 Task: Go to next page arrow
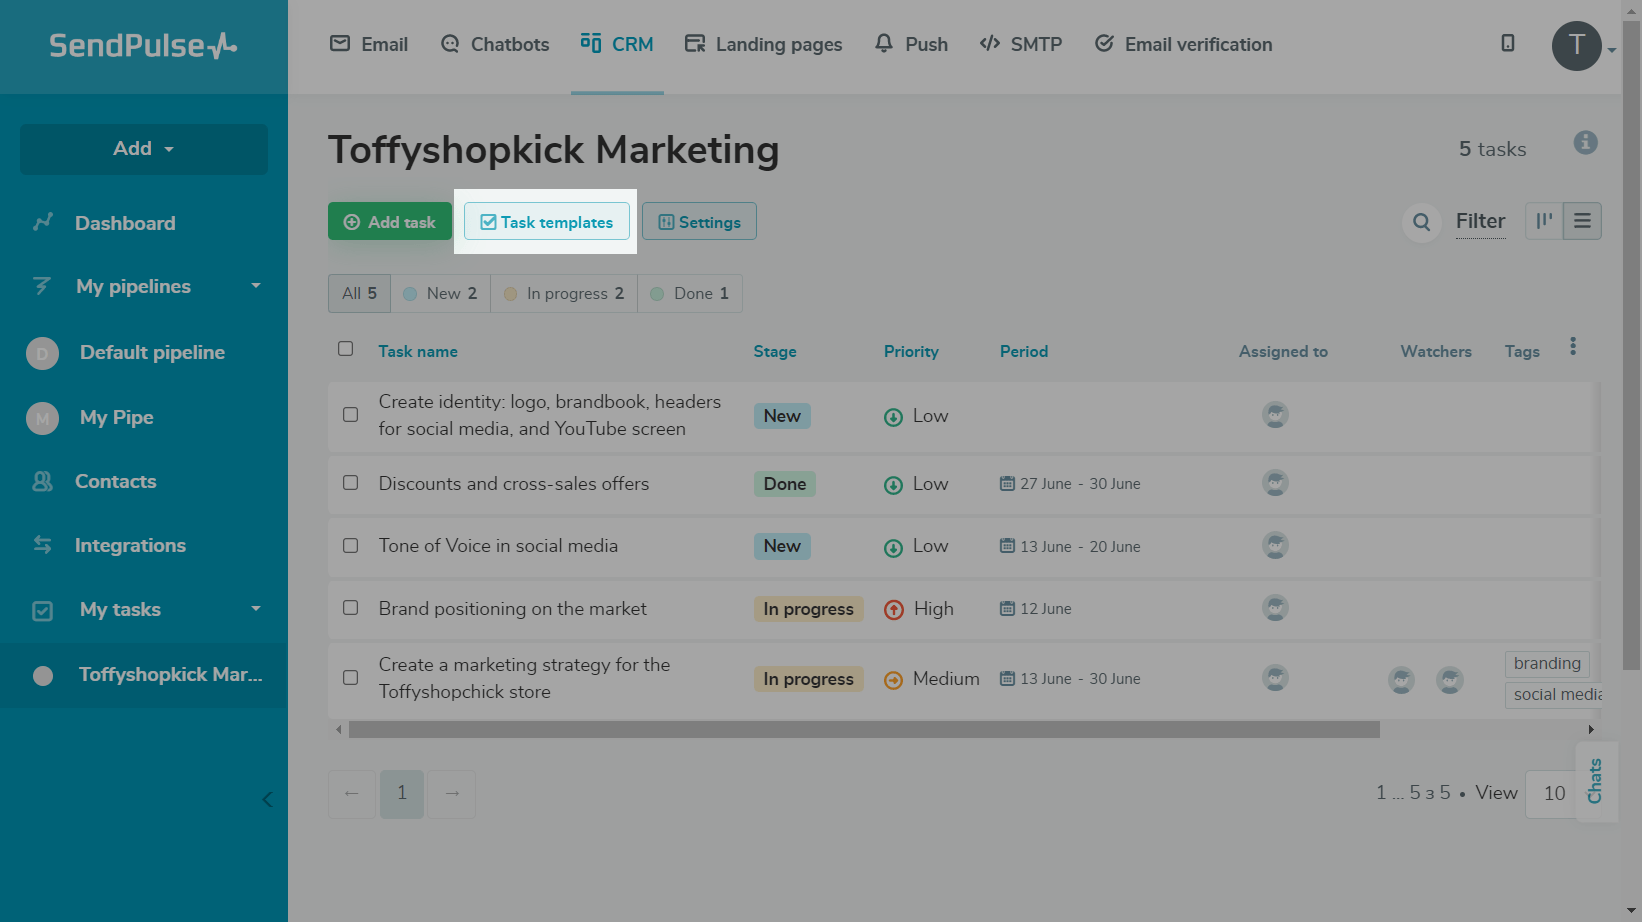(x=452, y=794)
